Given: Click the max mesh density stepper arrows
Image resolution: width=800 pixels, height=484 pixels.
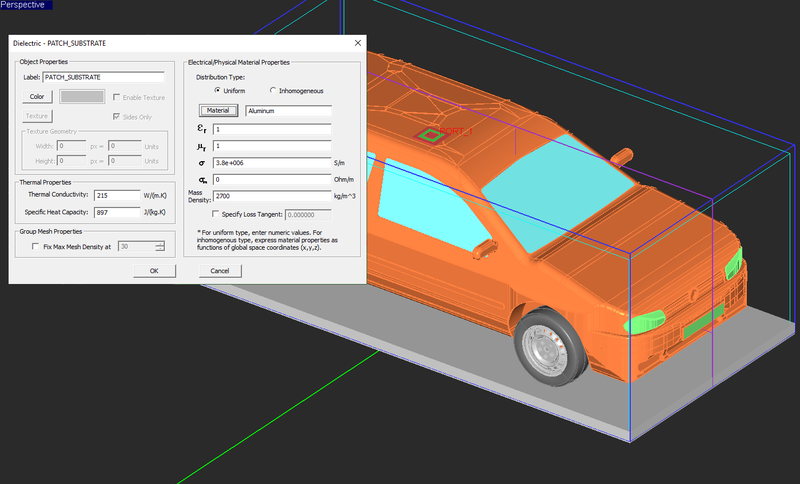Looking at the screenshot, I should (x=159, y=245).
